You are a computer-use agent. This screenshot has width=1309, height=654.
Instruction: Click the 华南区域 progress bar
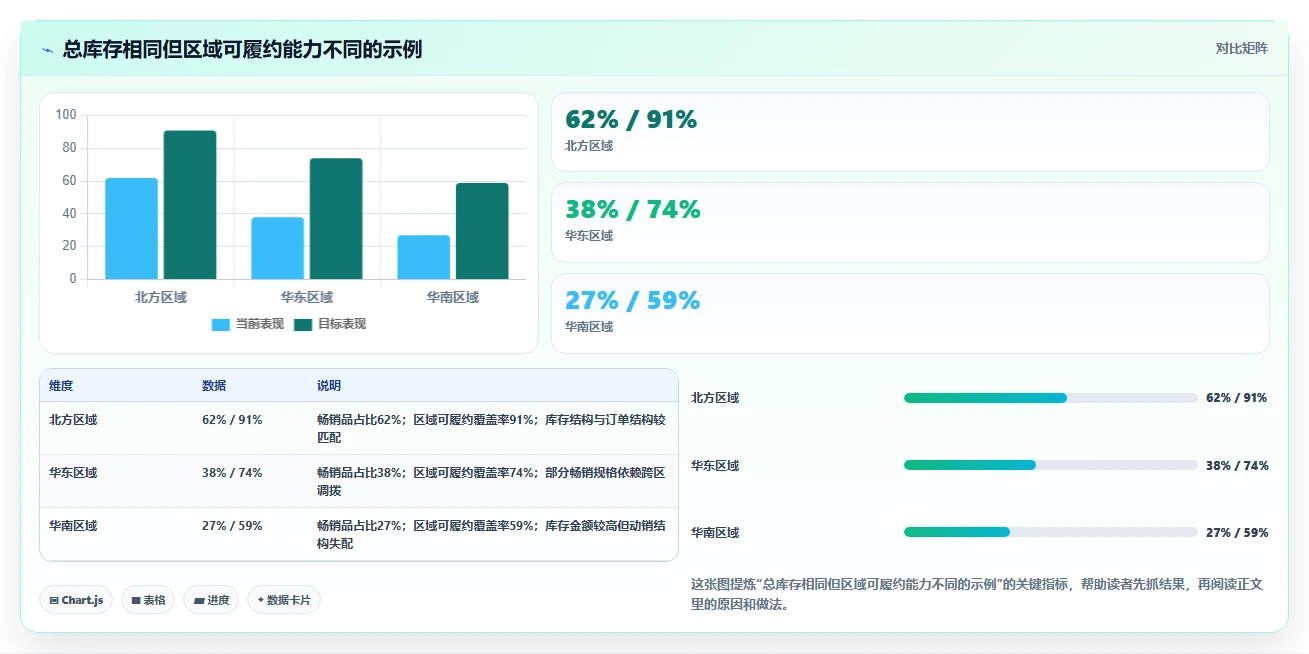1051,532
